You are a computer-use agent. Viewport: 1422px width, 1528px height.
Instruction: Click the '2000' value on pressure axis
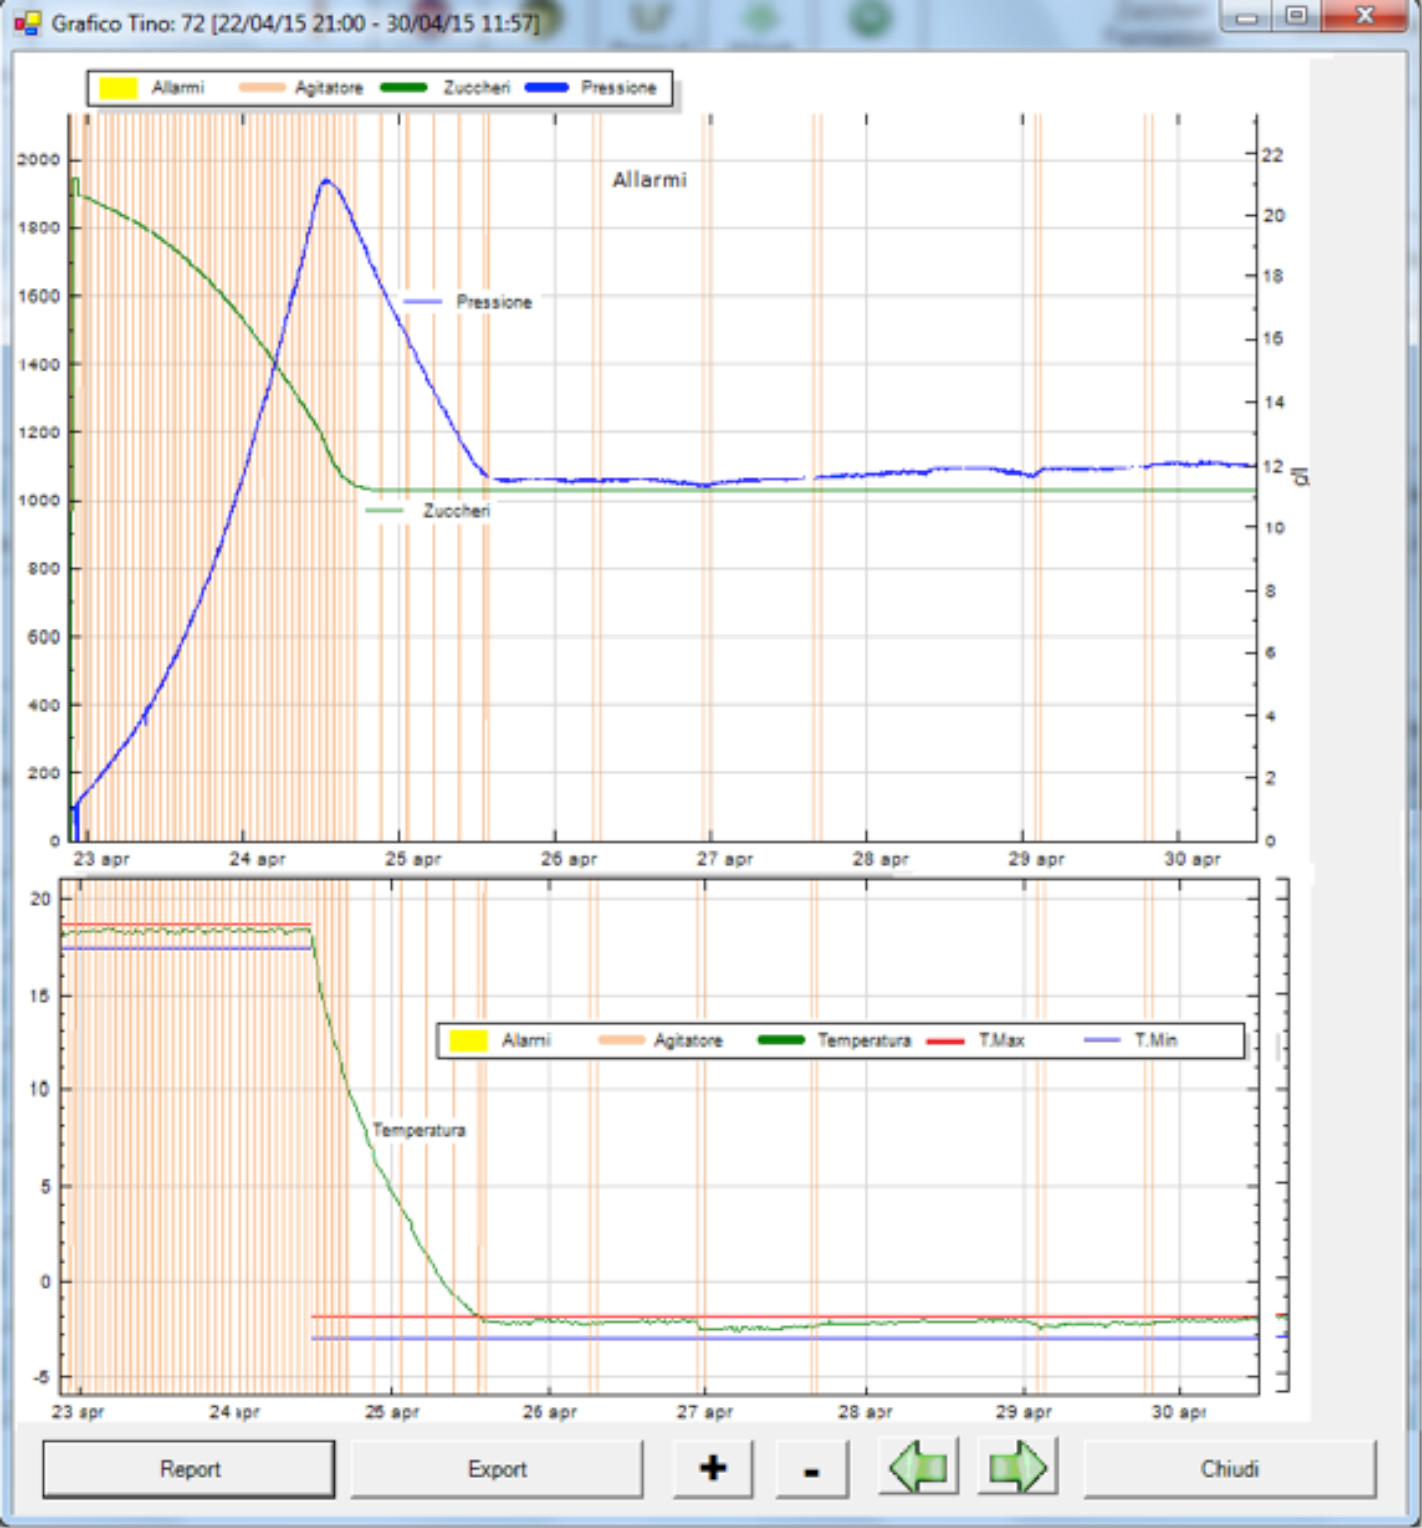[39, 160]
